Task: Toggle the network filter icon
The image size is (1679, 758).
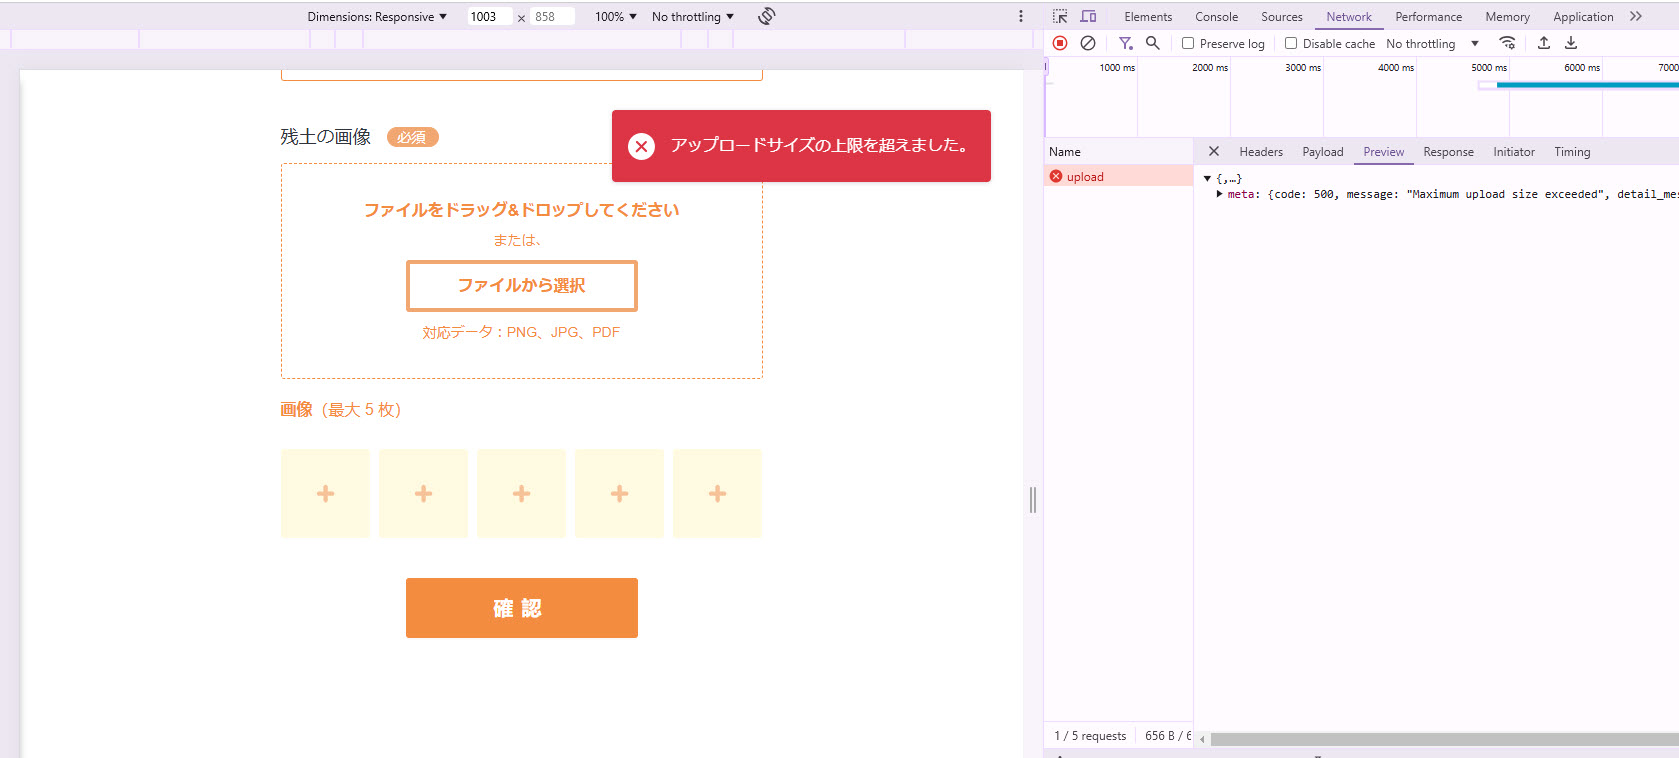Action: pyautogui.click(x=1125, y=43)
